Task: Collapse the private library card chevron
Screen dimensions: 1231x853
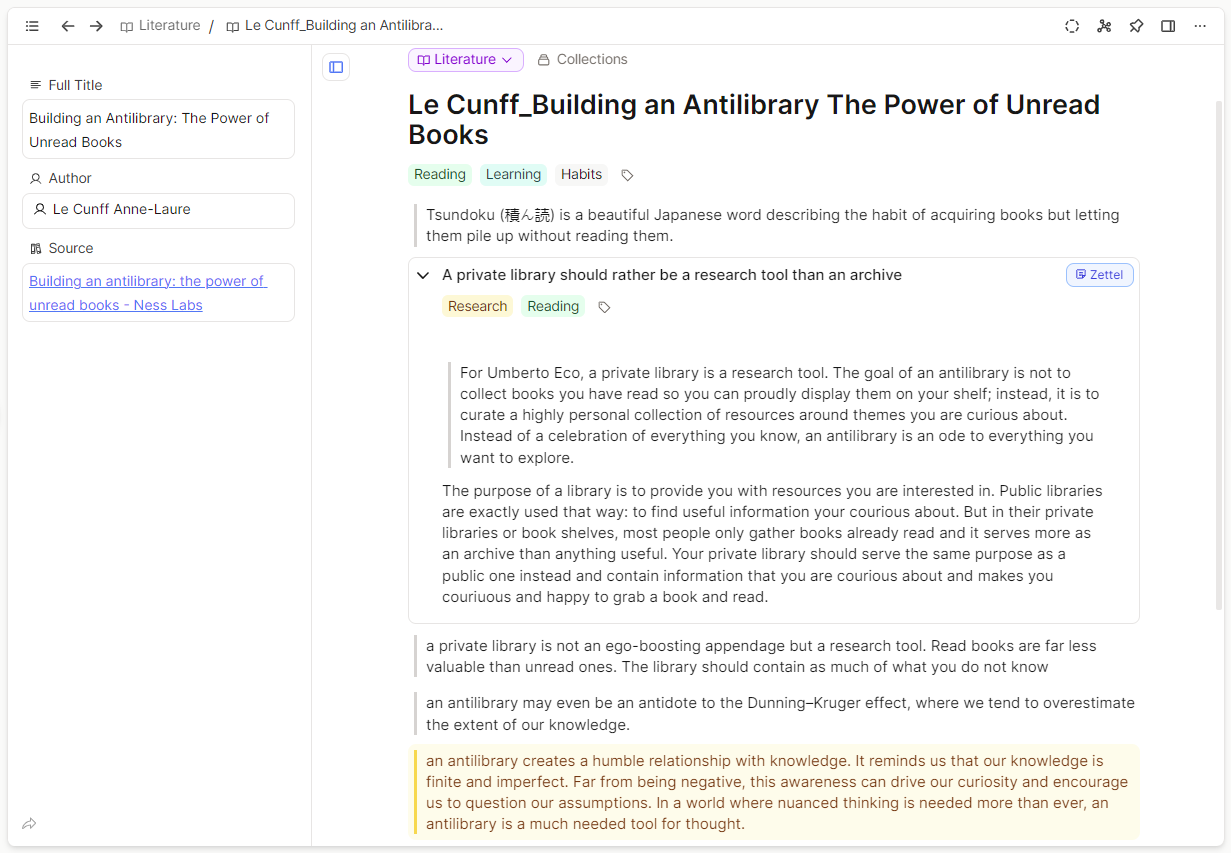Action: pyautogui.click(x=423, y=275)
